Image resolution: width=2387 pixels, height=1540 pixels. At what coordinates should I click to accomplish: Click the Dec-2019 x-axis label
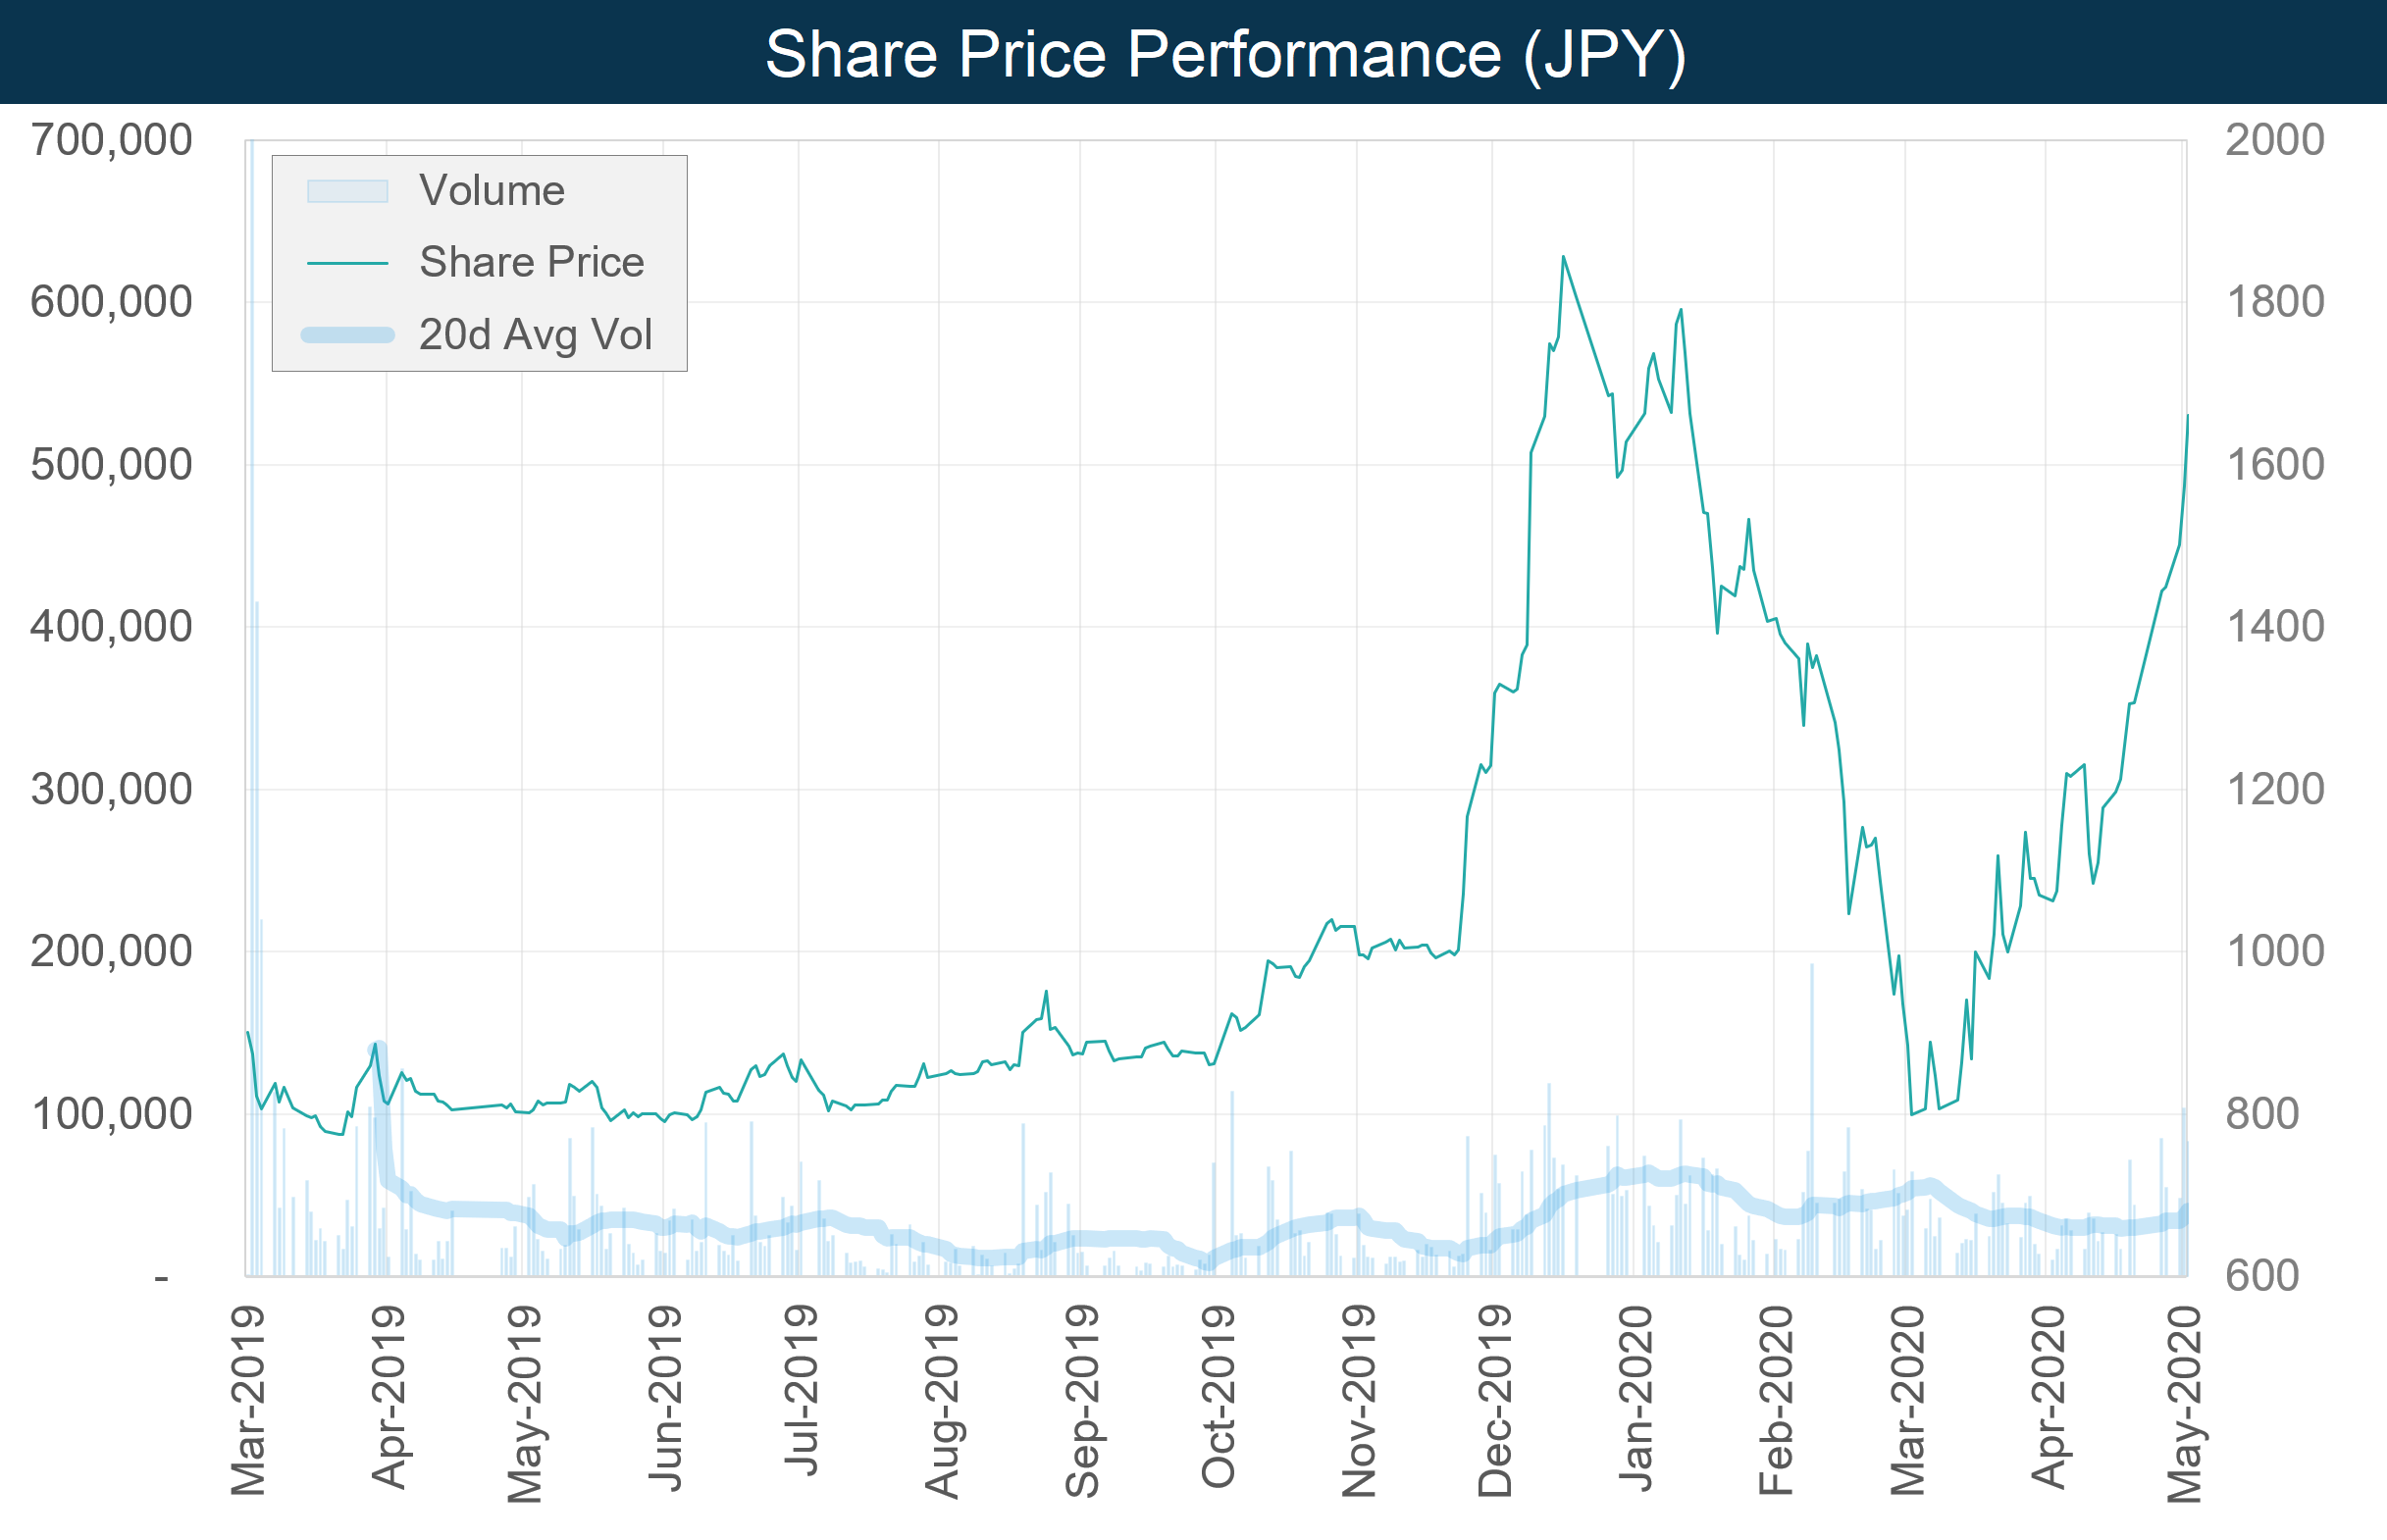(x=1495, y=1401)
